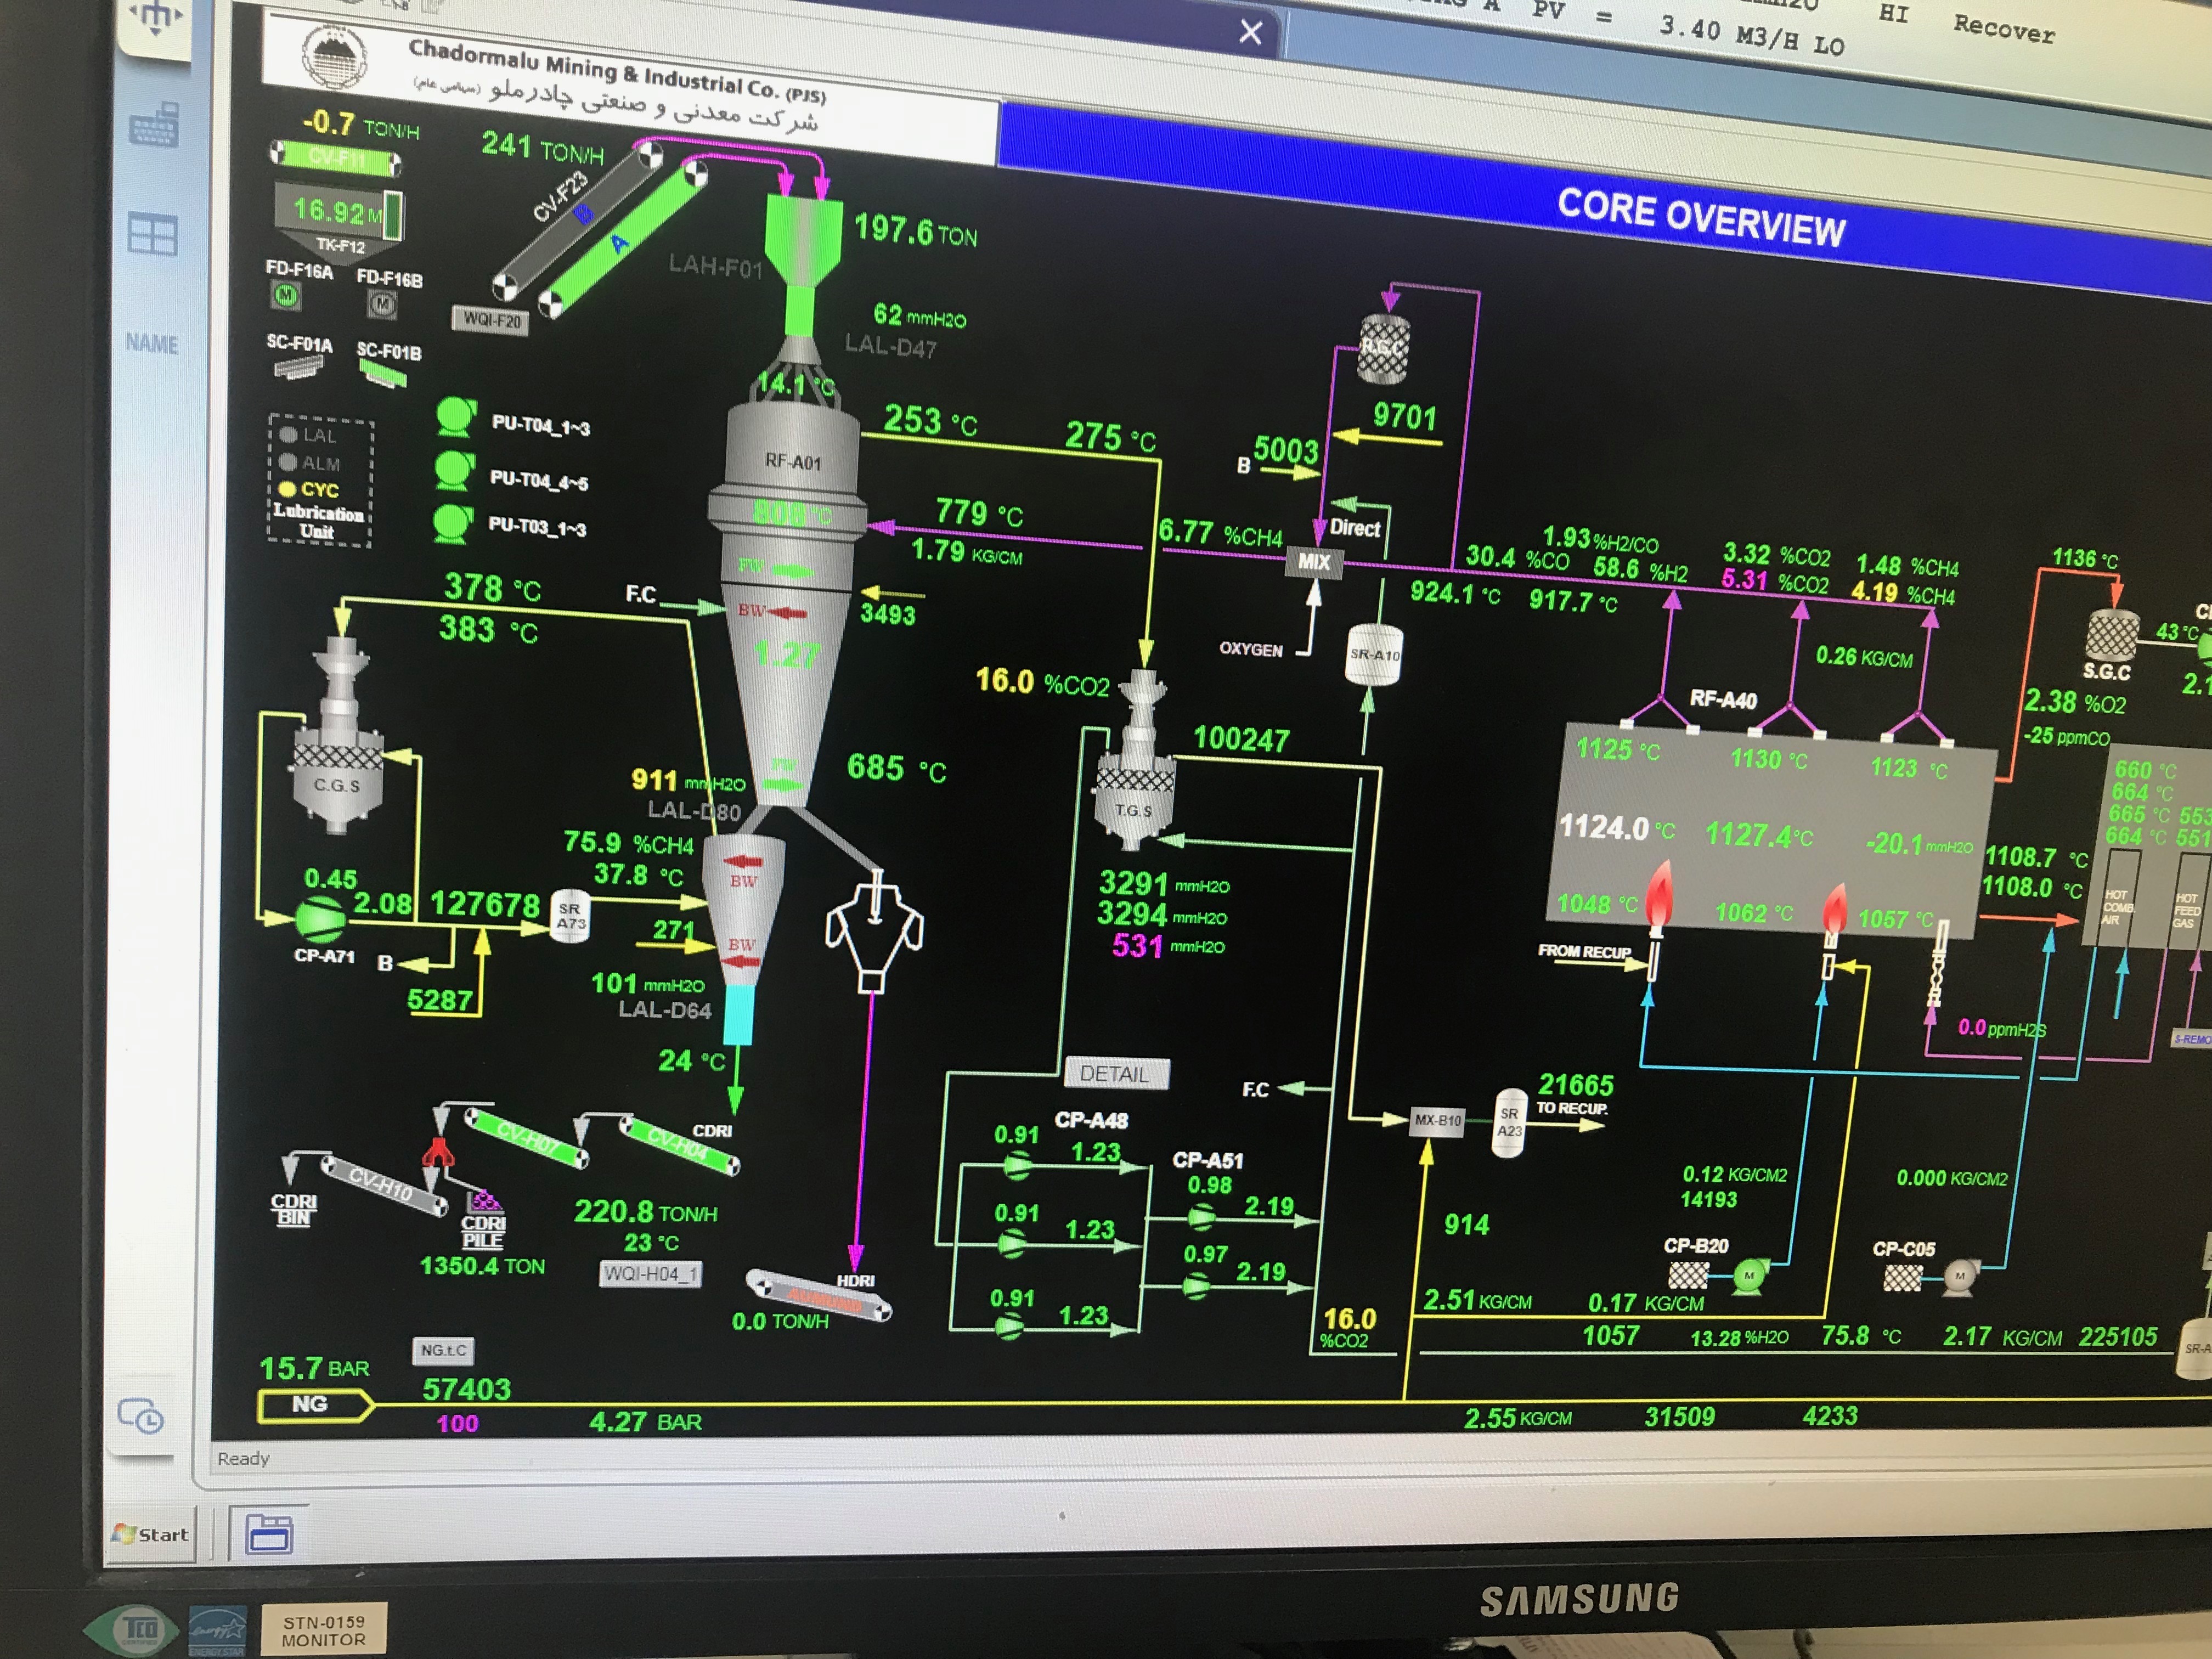Viewport: 2212px width, 1659px height.
Task: Click the WQI-F20 weigher button
Action: [490, 320]
